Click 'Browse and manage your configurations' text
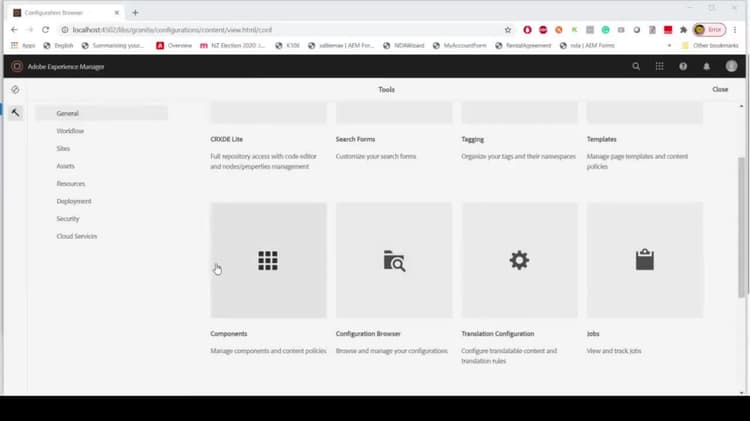 pyautogui.click(x=392, y=351)
